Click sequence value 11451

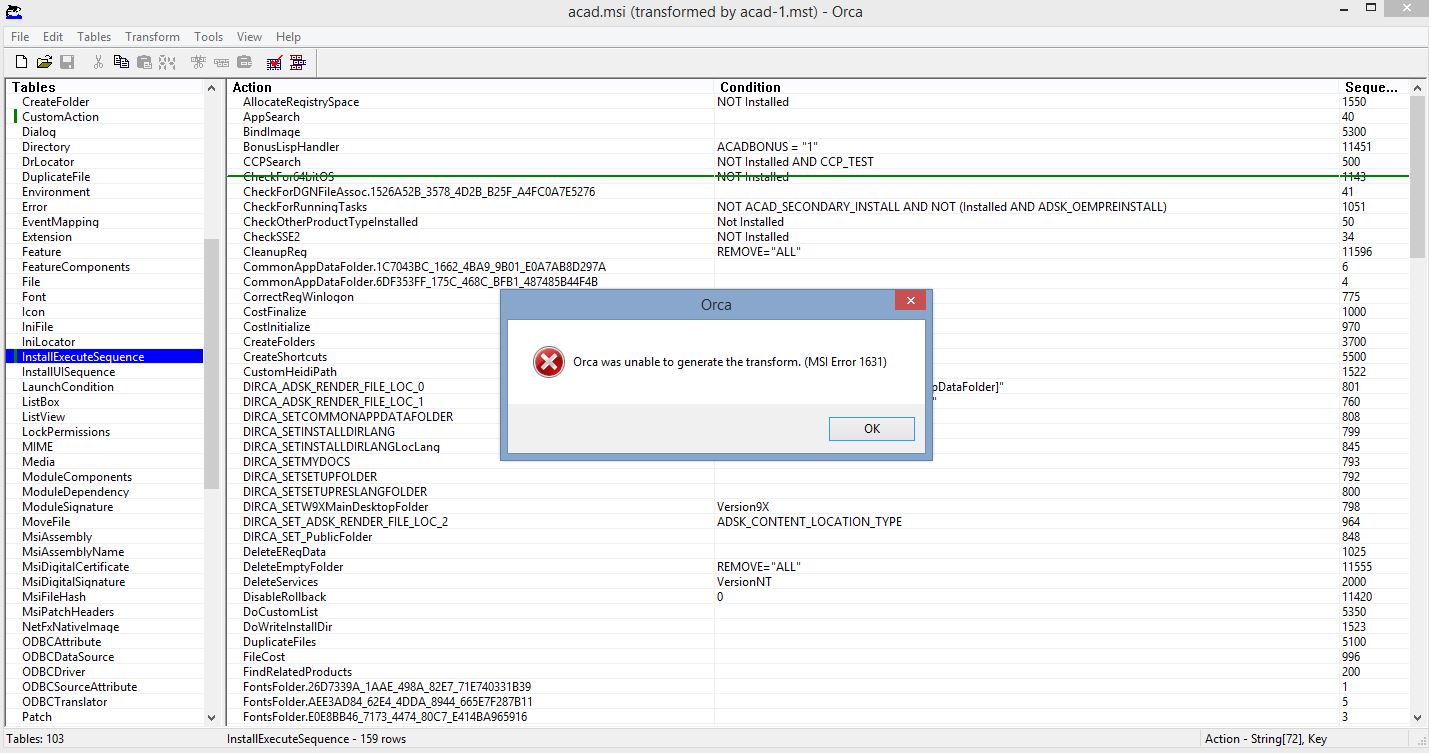tap(1357, 147)
